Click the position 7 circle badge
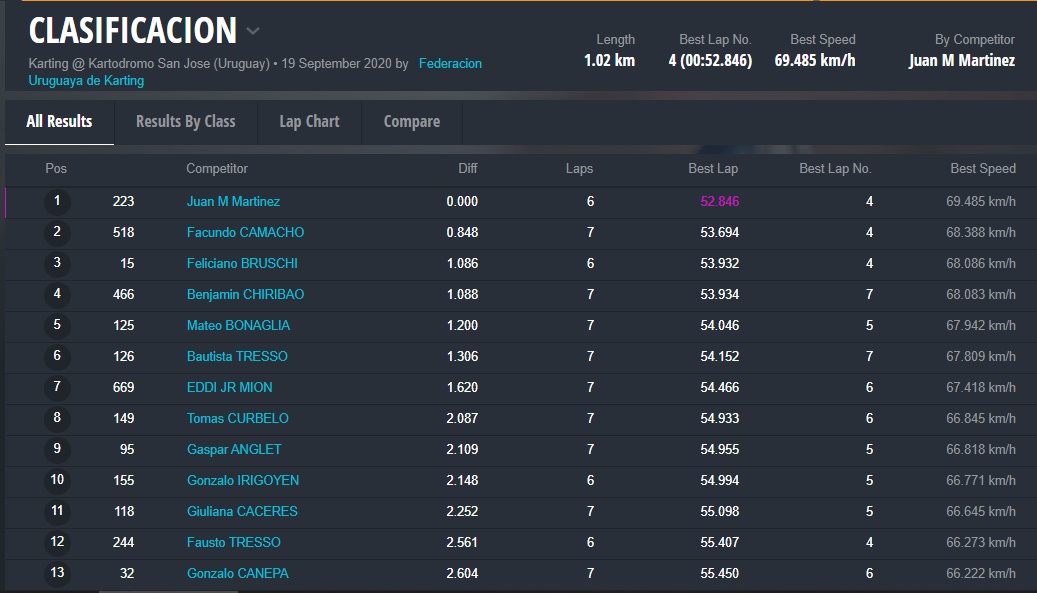The image size is (1037, 593). point(57,387)
